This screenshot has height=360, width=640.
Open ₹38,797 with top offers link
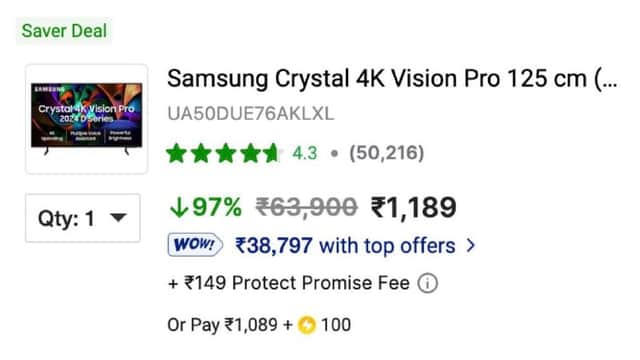pos(345,245)
